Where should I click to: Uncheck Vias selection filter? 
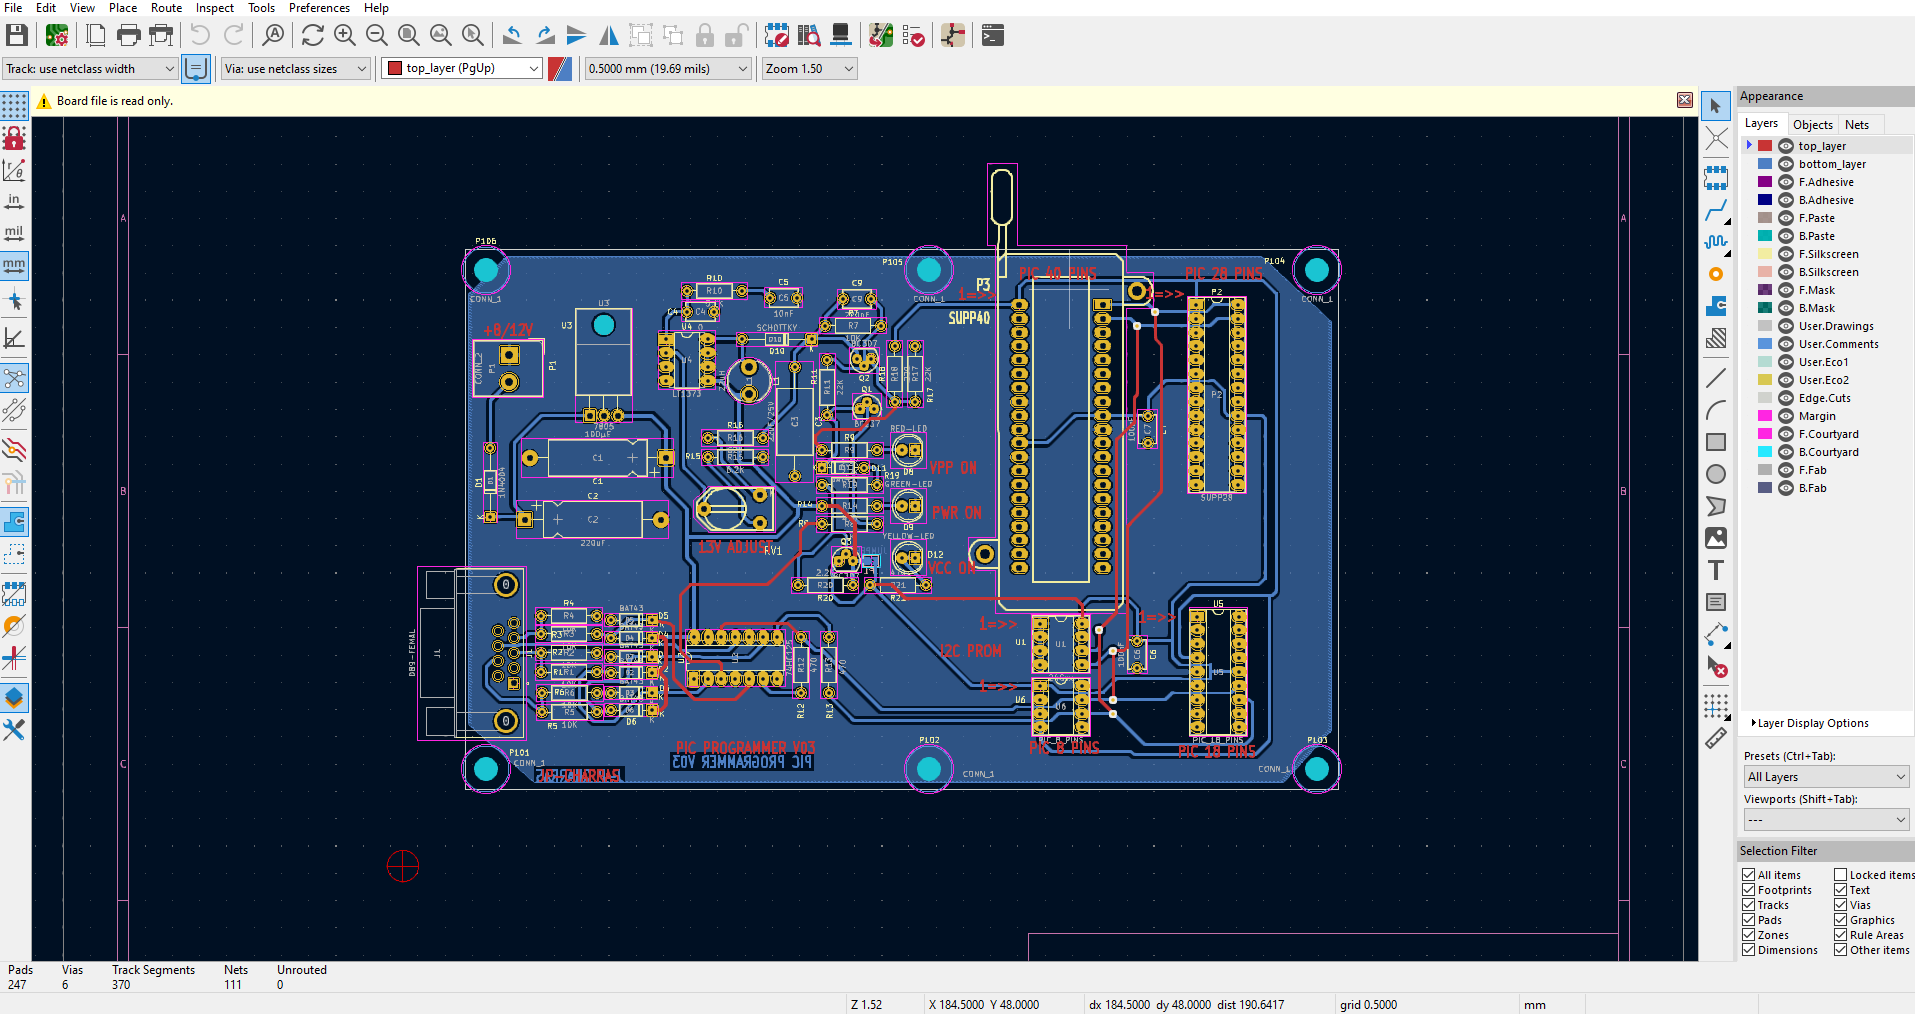click(x=1840, y=905)
